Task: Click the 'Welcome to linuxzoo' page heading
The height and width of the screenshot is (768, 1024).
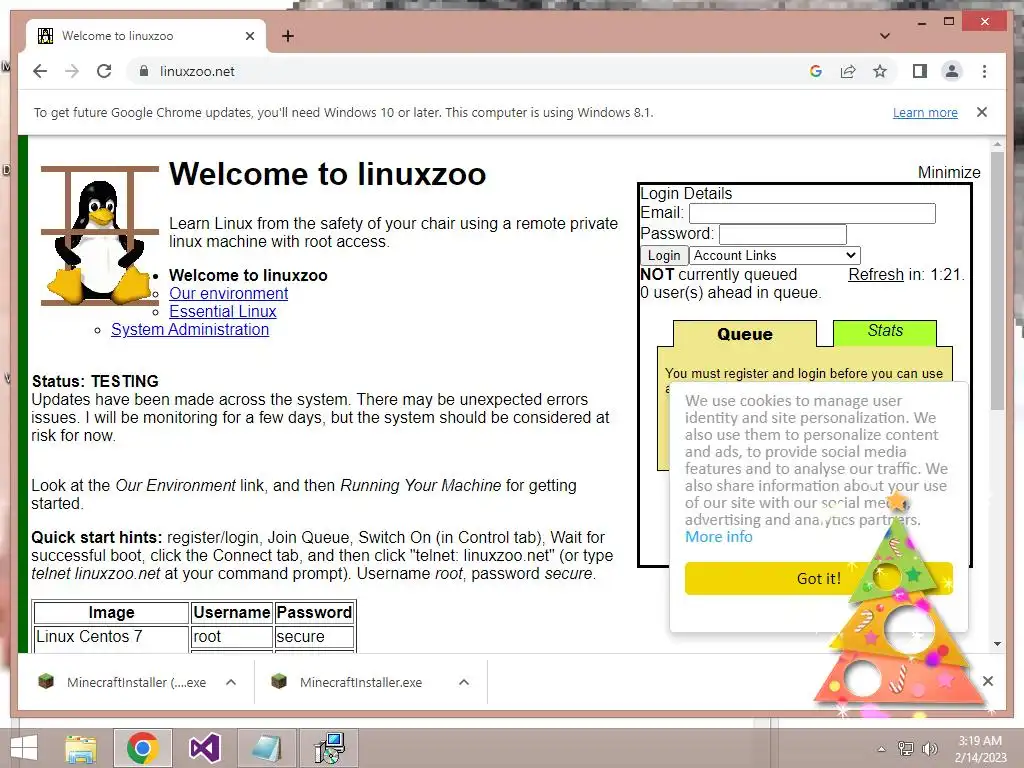Action: click(x=327, y=174)
